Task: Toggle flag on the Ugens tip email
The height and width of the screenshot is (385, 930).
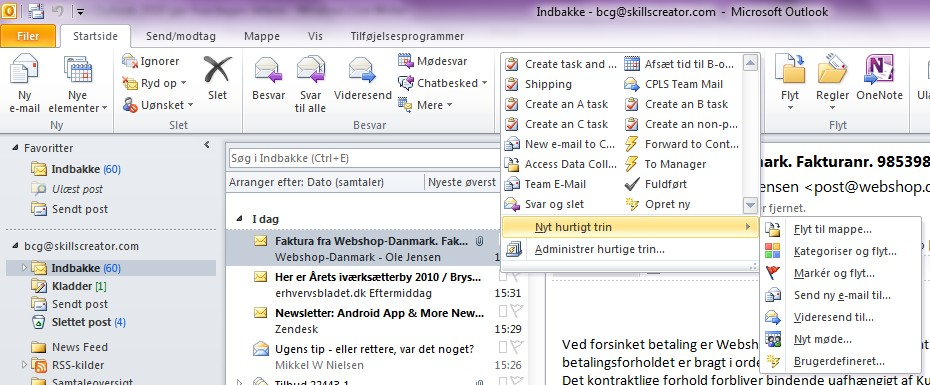Action: (x=517, y=346)
